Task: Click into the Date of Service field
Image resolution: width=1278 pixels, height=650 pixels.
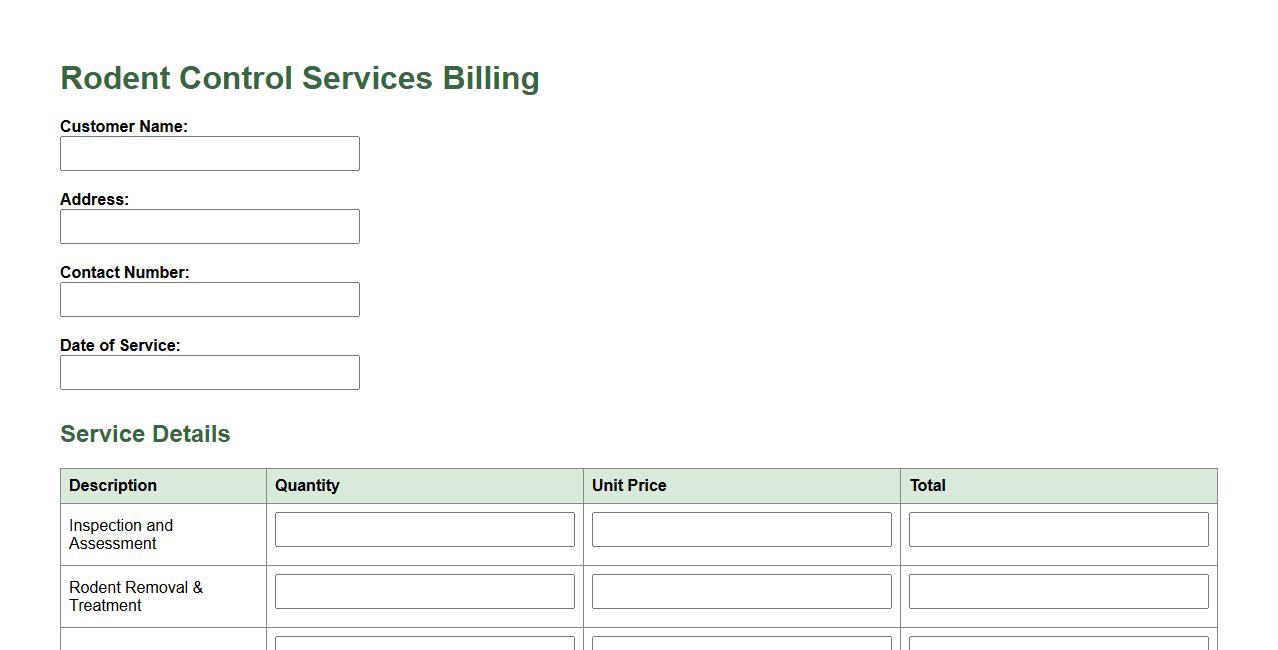Action: (x=210, y=373)
